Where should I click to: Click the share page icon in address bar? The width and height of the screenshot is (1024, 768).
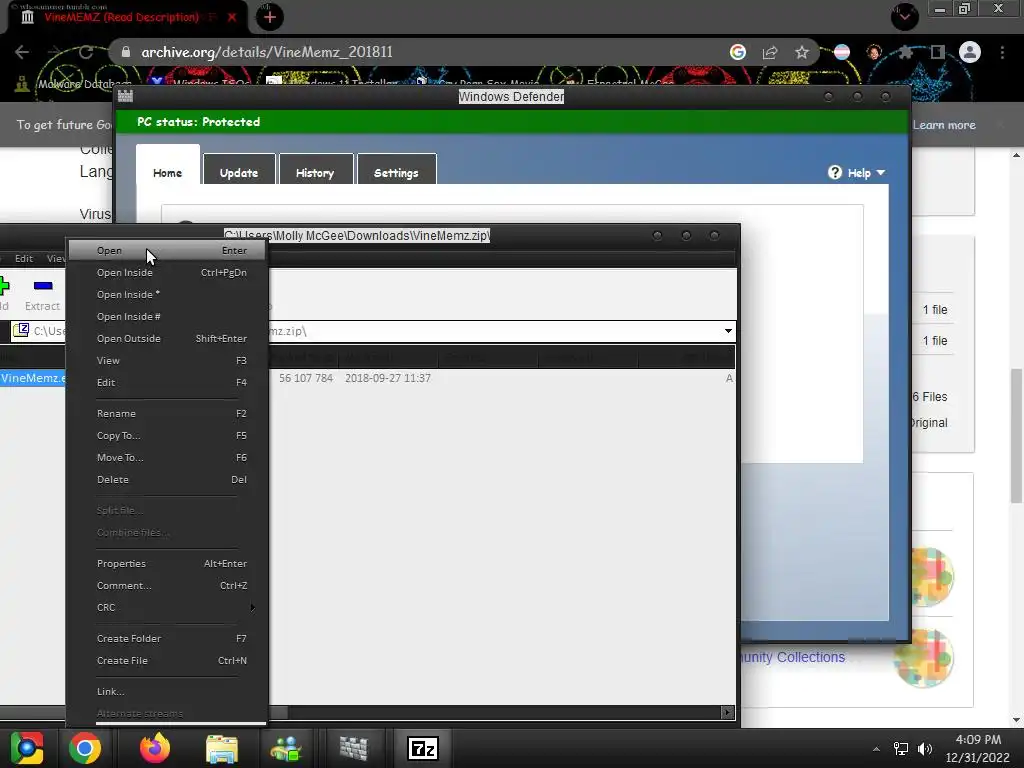[x=770, y=52]
